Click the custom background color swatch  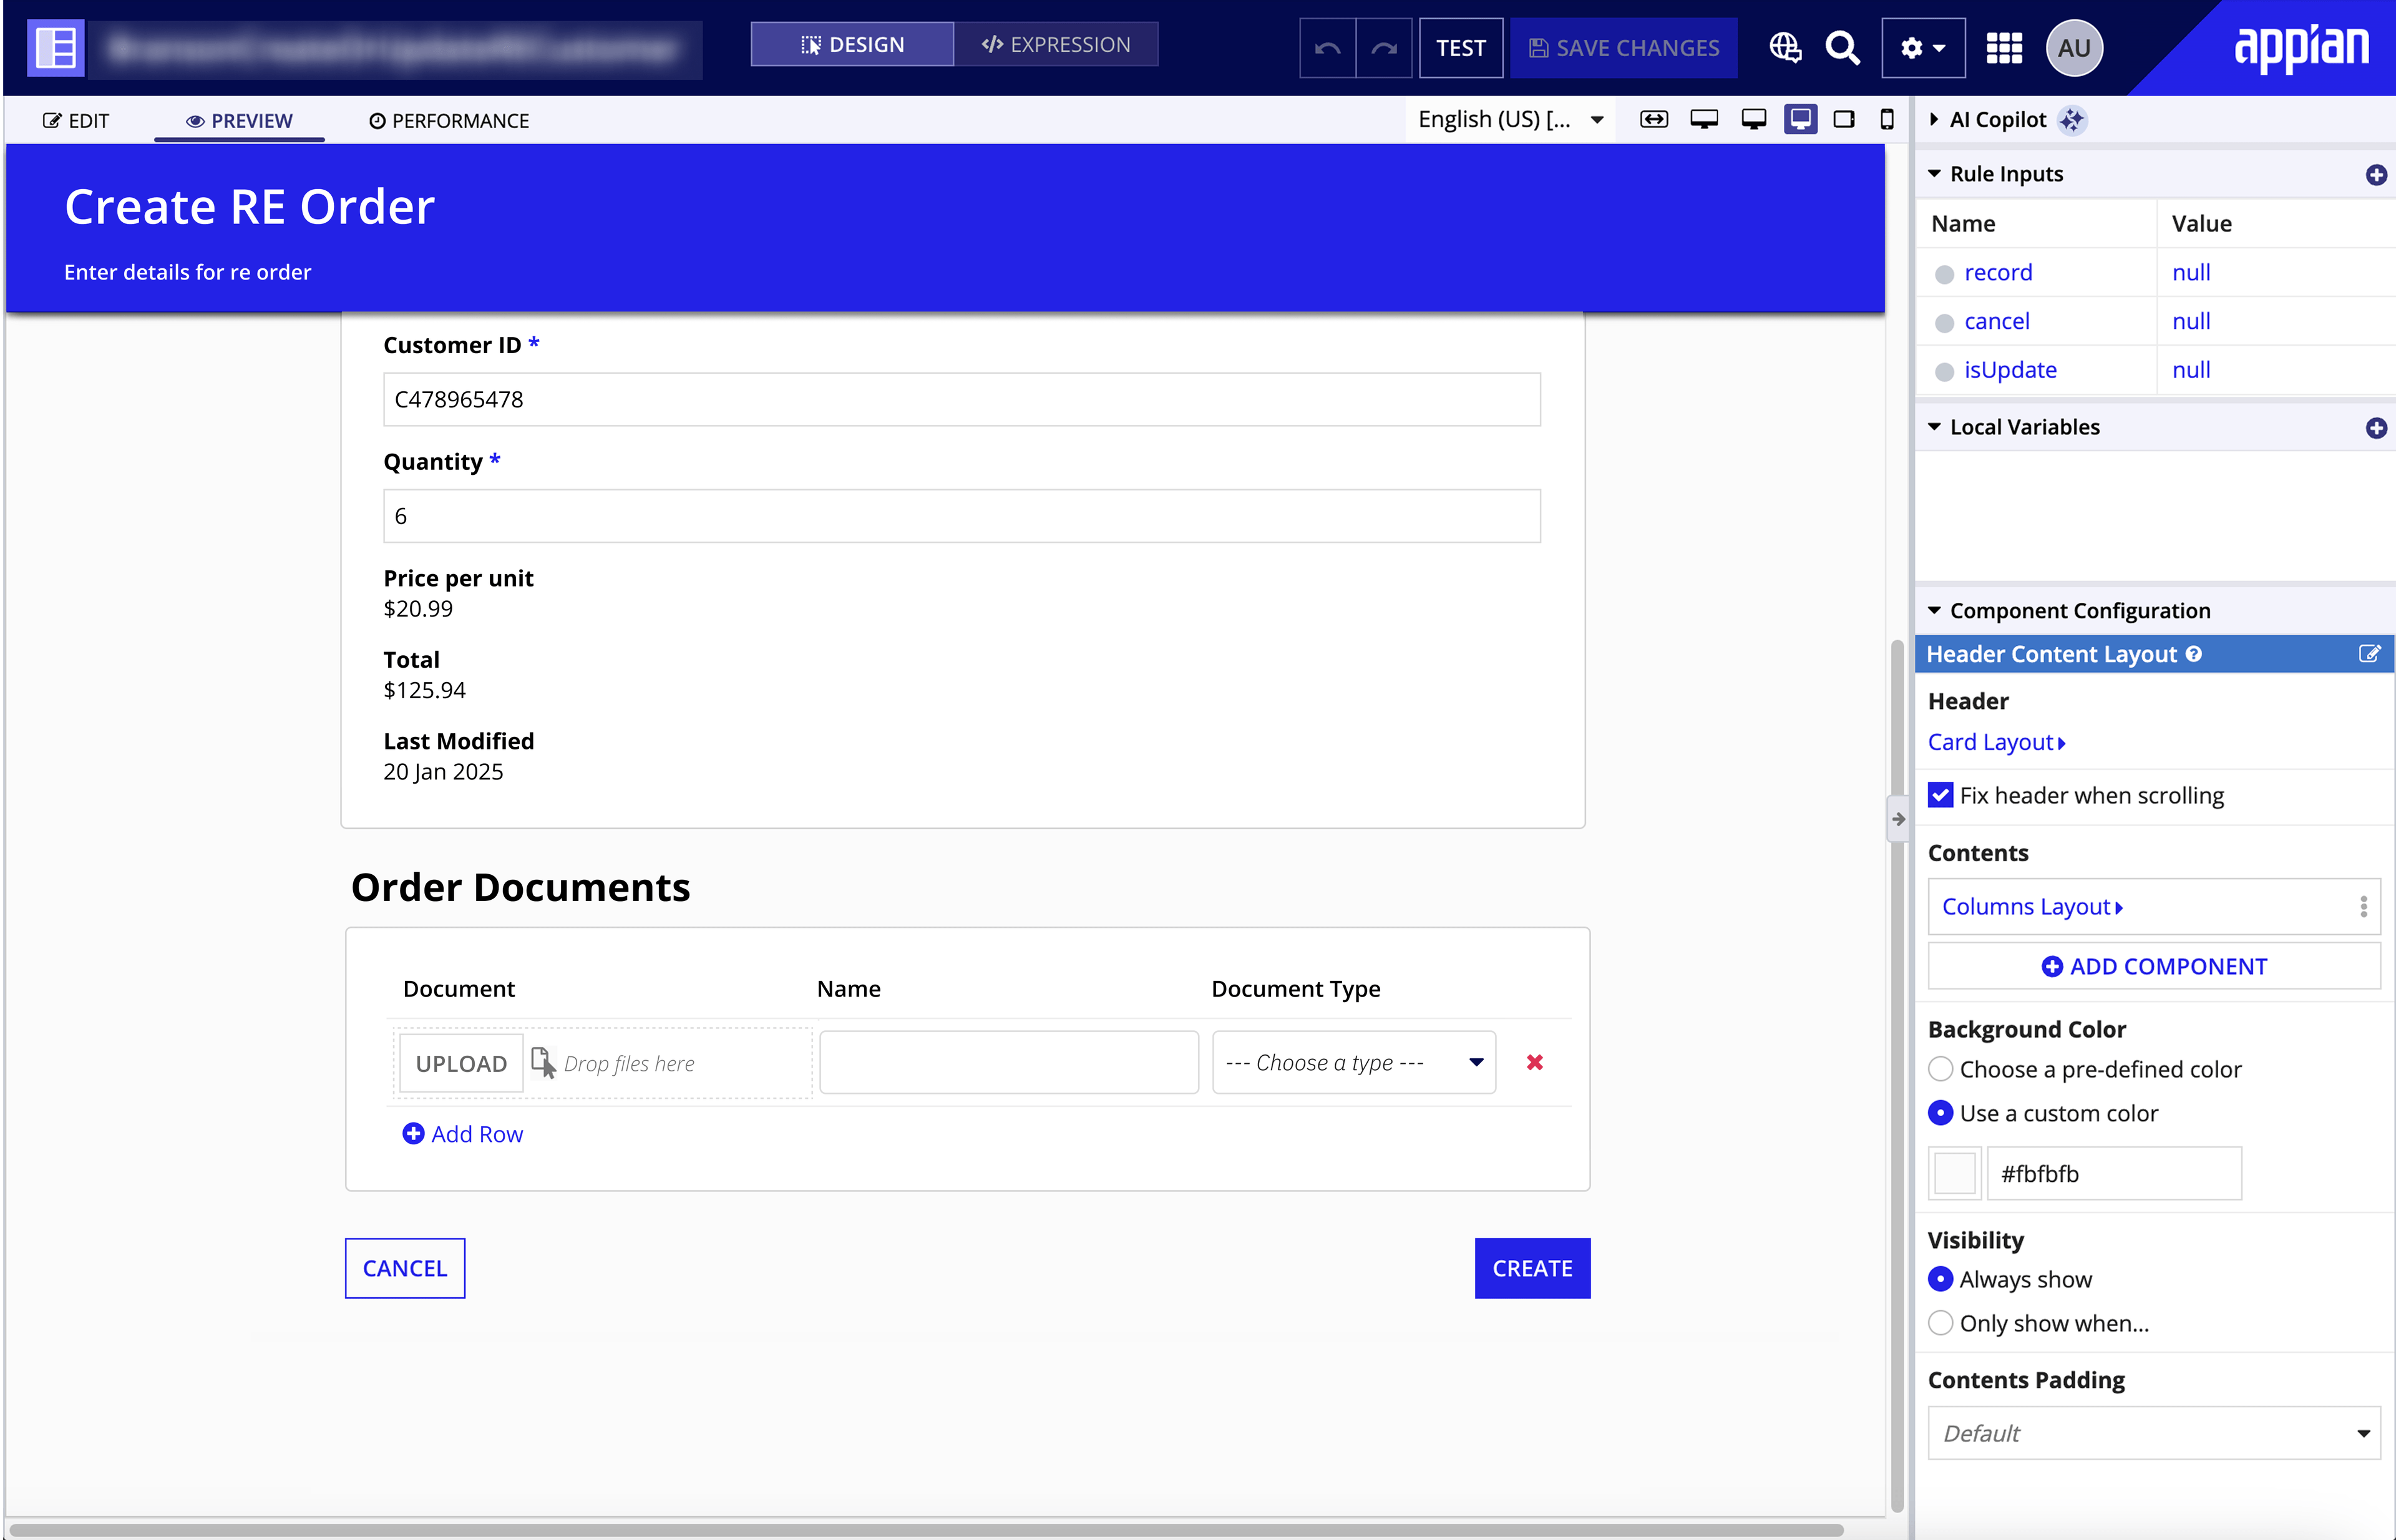(x=1954, y=1173)
